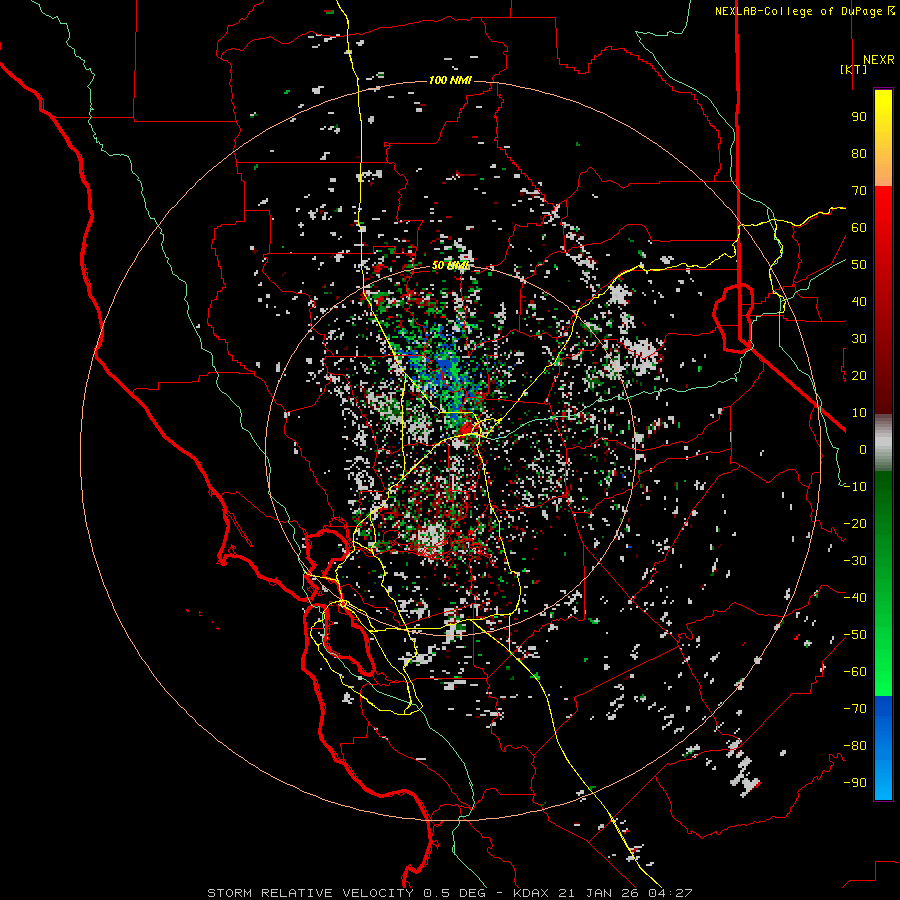Click the Storm Relative Velocity caption at the bottom
900x900 pixels.
coord(449,893)
